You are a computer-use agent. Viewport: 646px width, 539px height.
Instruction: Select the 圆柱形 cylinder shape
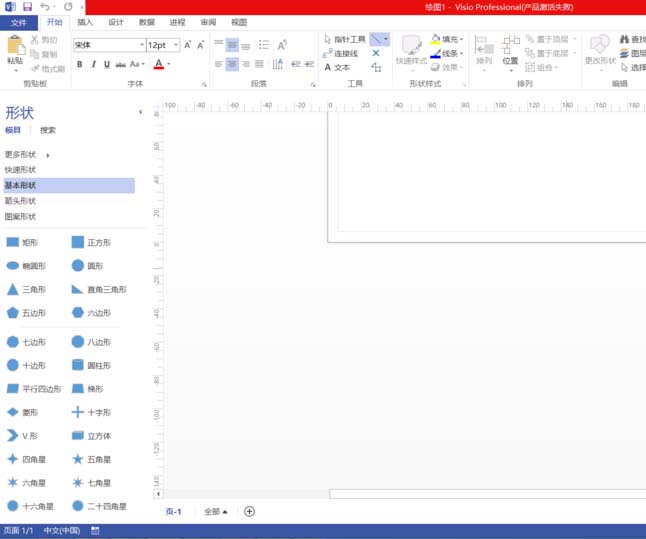click(92, 365)
